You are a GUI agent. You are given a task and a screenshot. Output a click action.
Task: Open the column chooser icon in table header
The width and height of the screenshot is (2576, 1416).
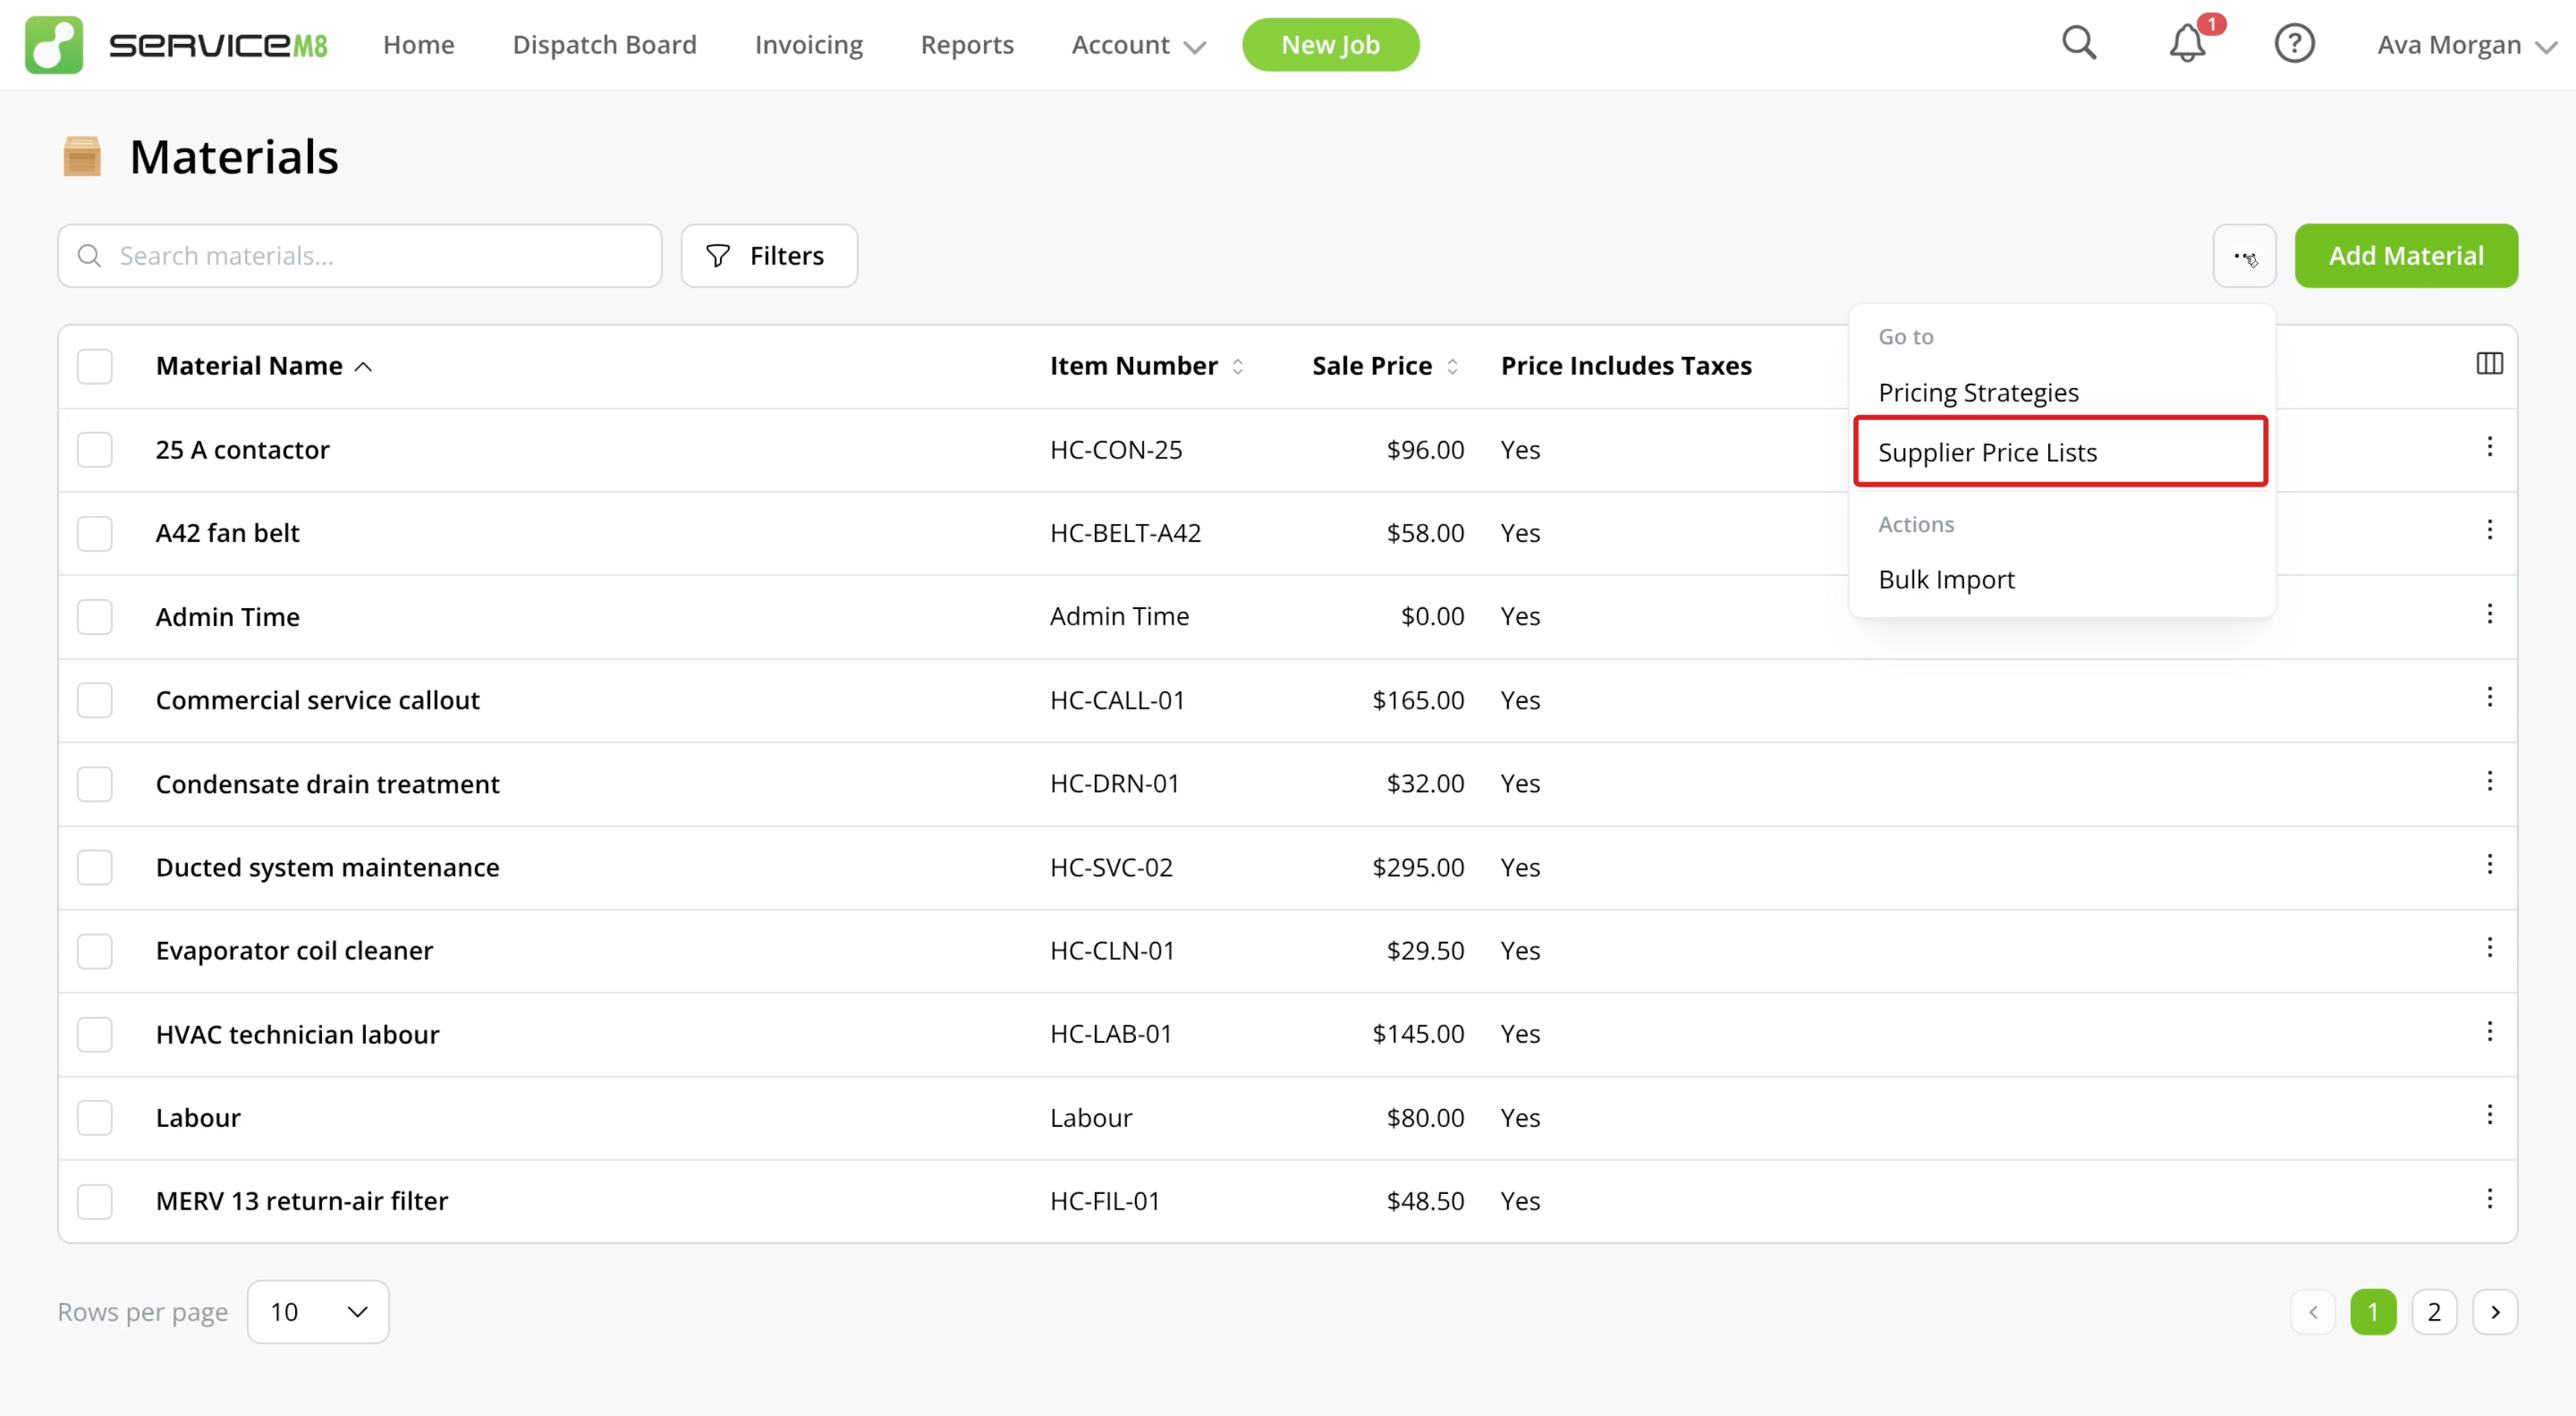pyautogui.click(x=2489, y=364)
